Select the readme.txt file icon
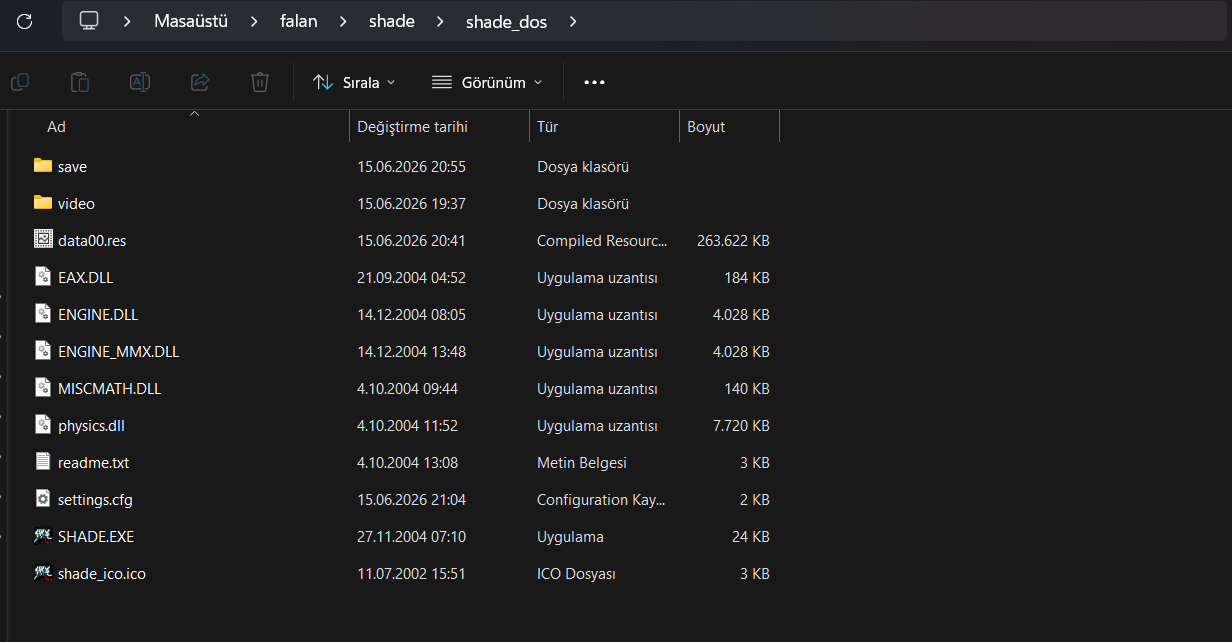This screenshot has width=1232, height=642. coord(43,462)
